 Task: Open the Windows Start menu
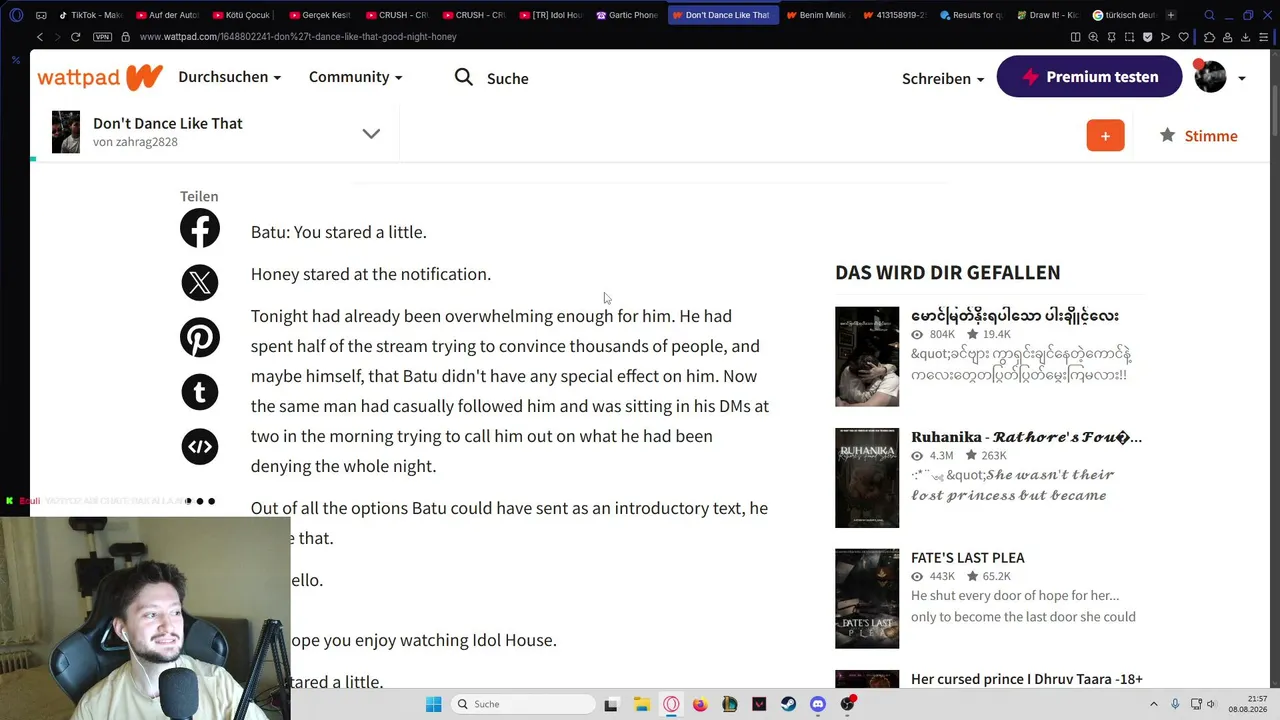[x=433, y=704]
